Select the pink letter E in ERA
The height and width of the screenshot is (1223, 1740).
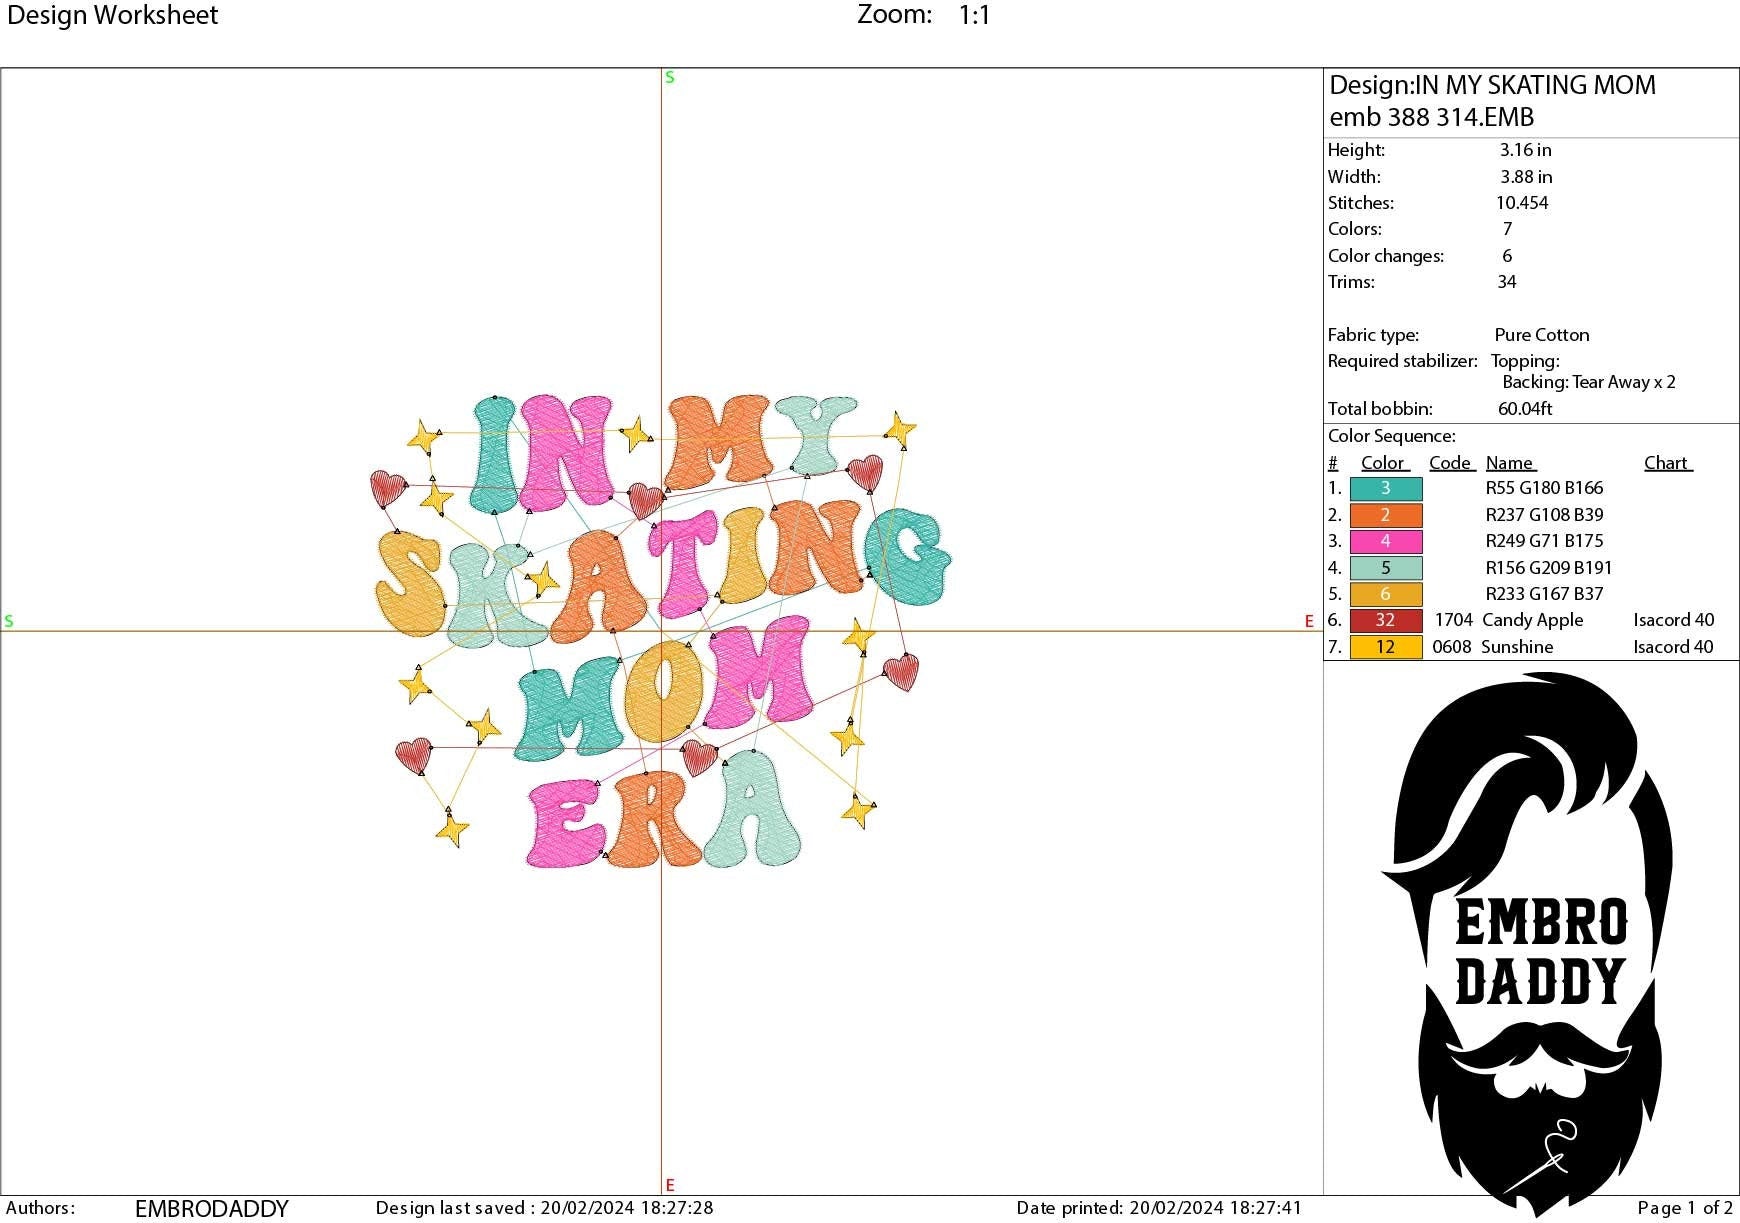564,823
